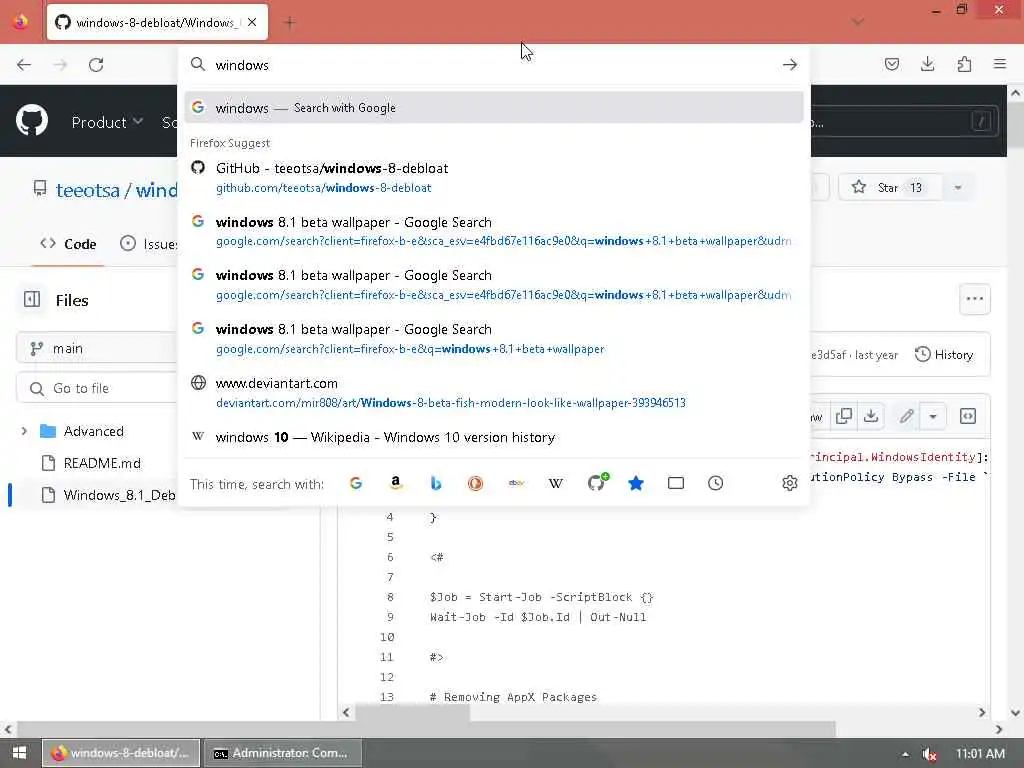The width and height of the screenshot is (1024, 768).
Task: Expand the Advanced folder
Action: pyautogui.click(x=24, y=431)
